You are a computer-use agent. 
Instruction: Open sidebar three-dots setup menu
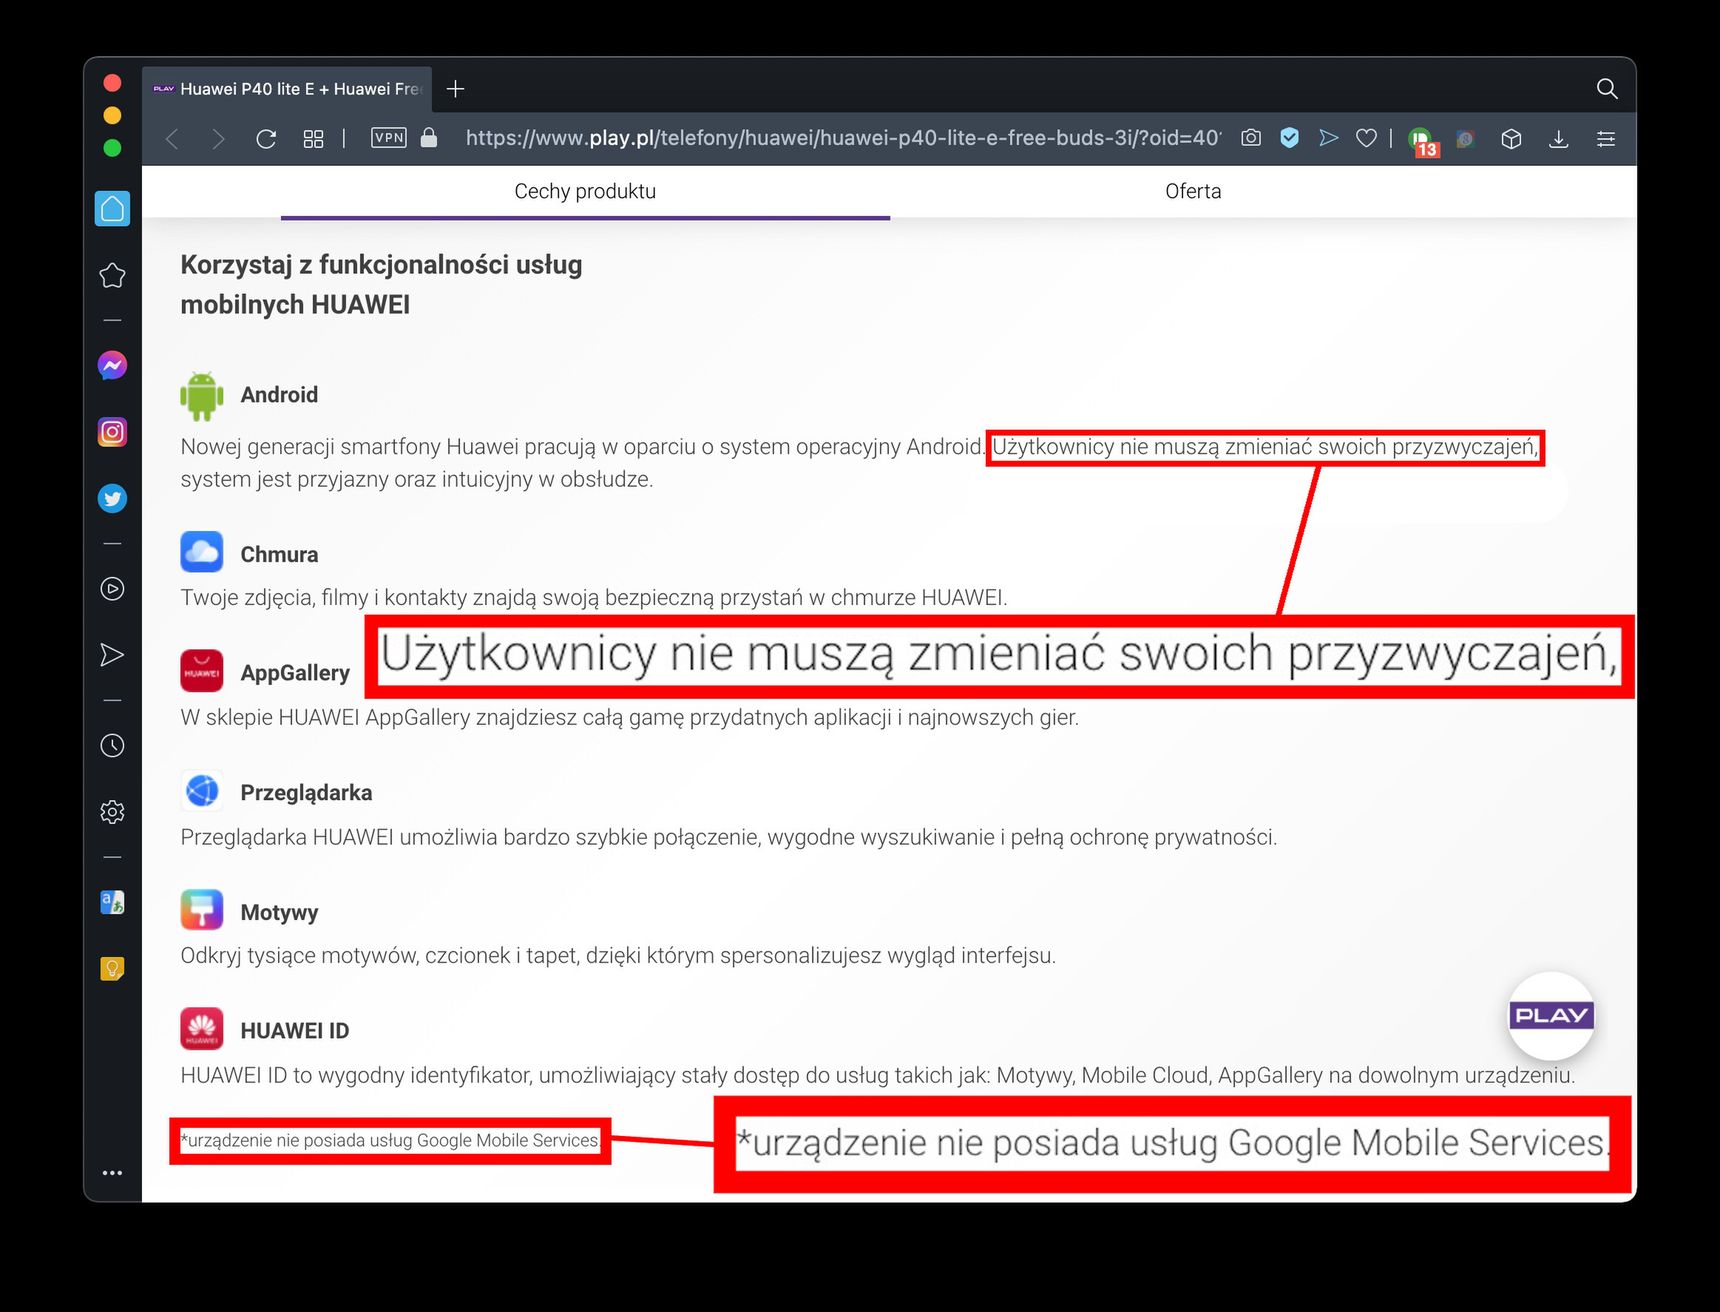click(x=112, y=1173)
